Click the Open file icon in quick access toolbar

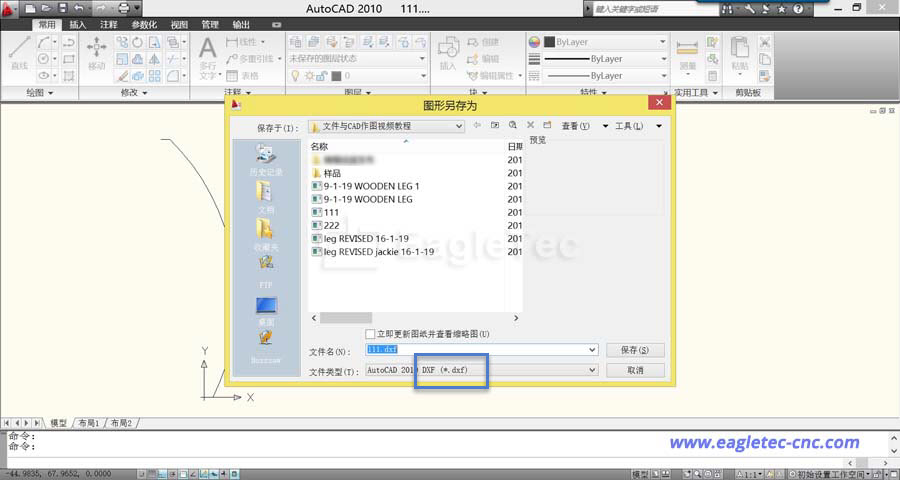tap(46, 8)
